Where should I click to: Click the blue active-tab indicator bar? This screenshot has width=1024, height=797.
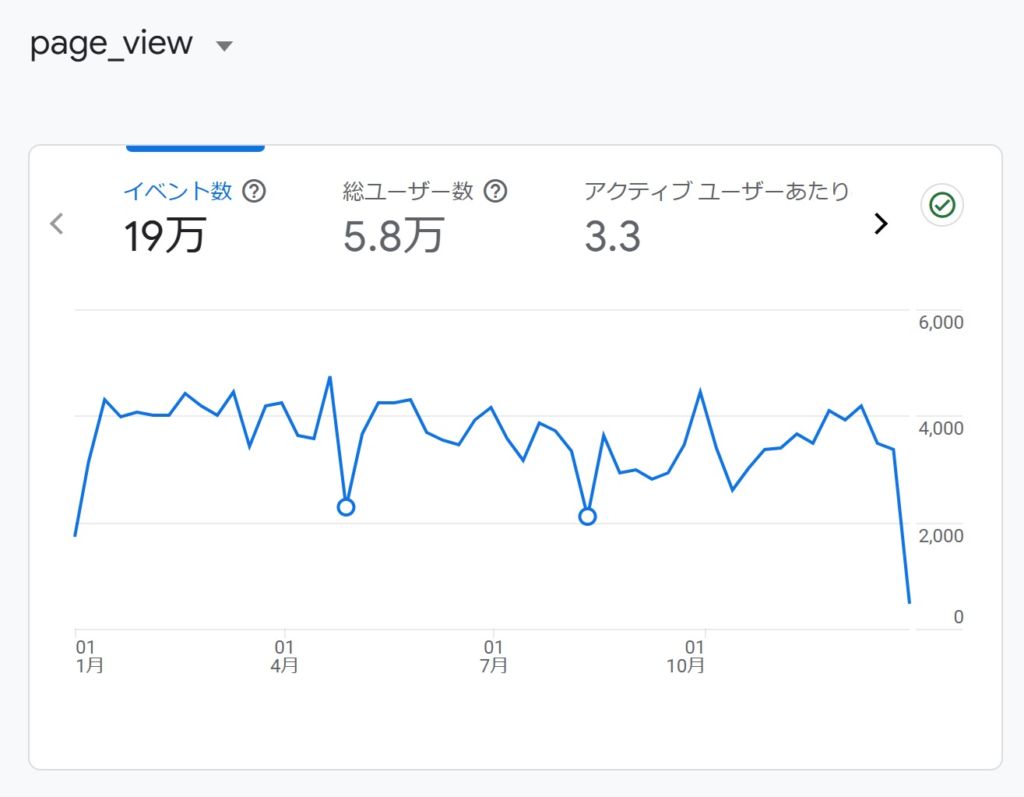click(195, 148)
